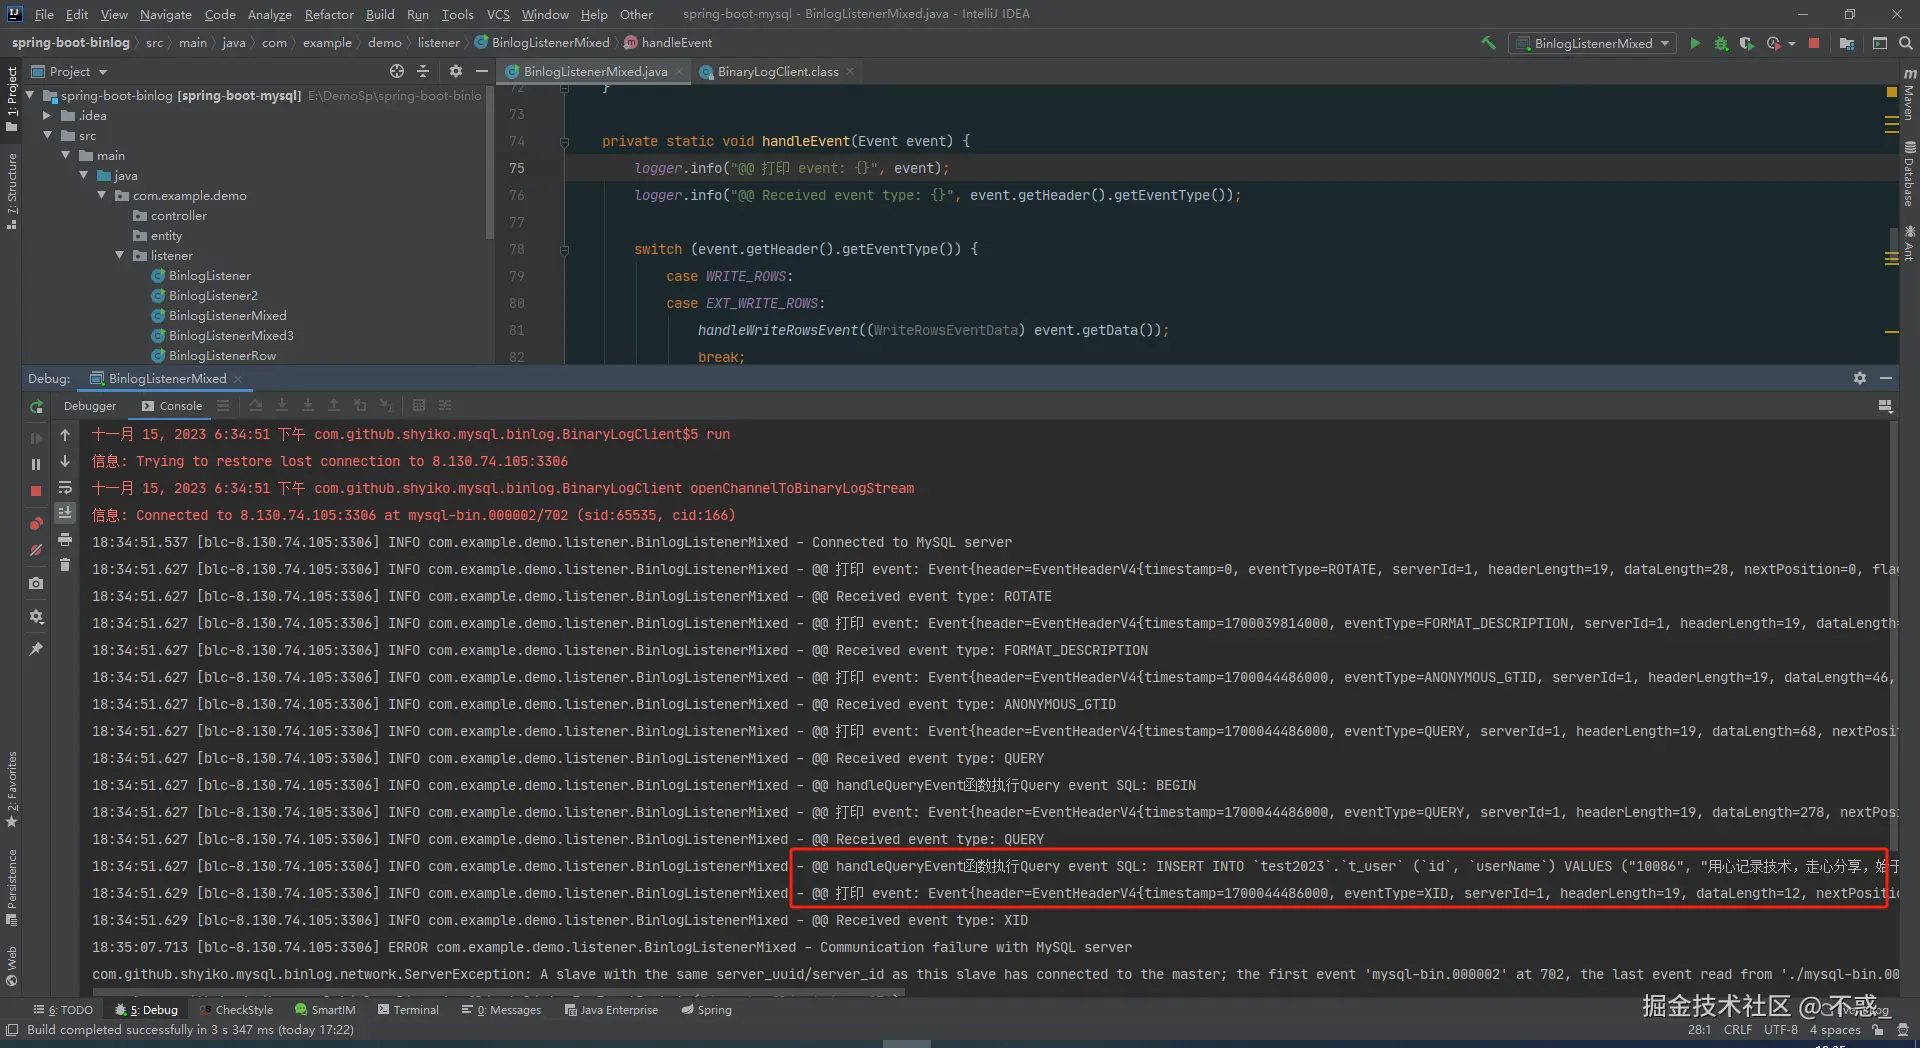Toggle pin tab in the Debug panel

pyautogui.click(x=36, y=649)
